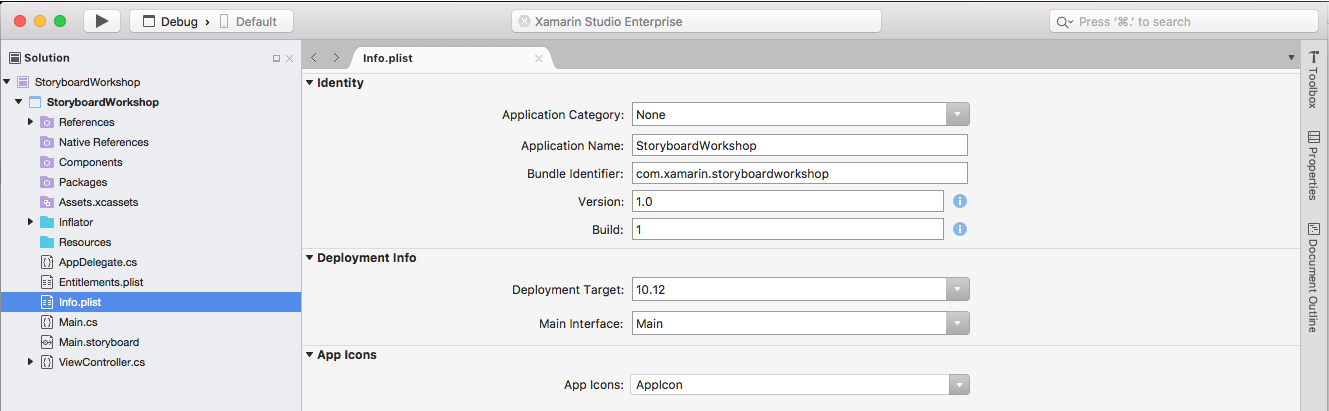Open the Toolbox side panel
1329x411 pixels.
(x=1314, y=81)
